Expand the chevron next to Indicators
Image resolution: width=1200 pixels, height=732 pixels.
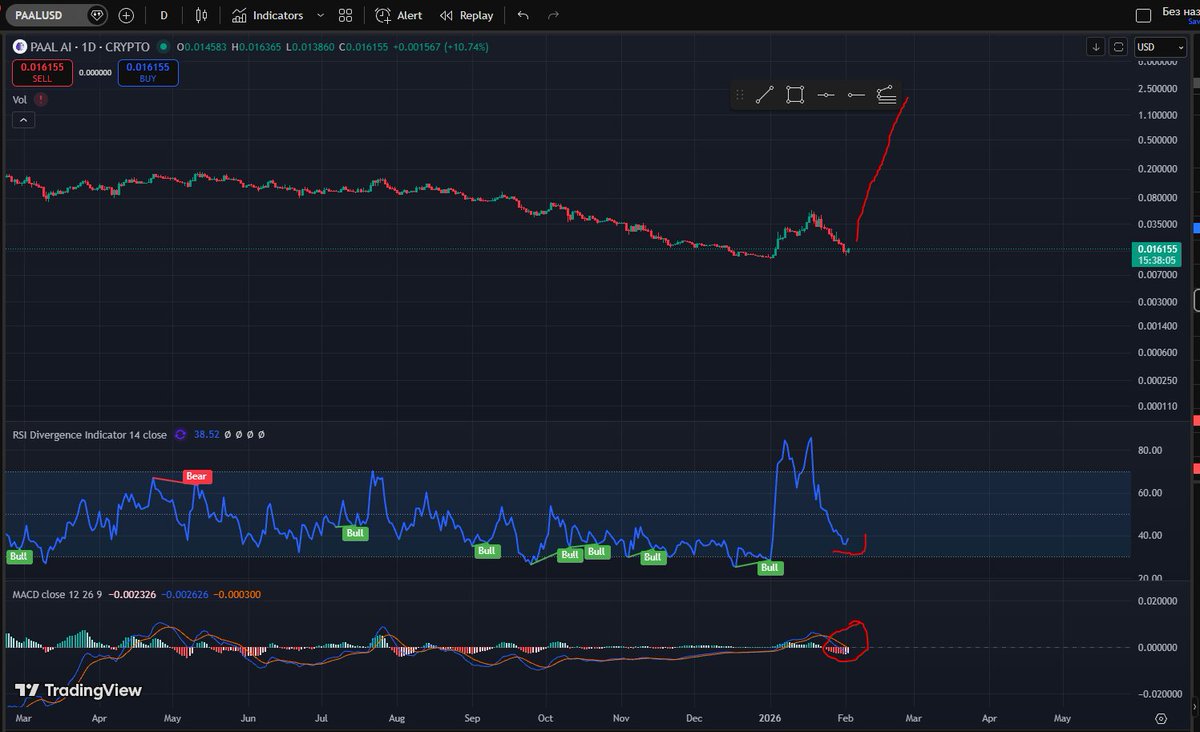320,15
